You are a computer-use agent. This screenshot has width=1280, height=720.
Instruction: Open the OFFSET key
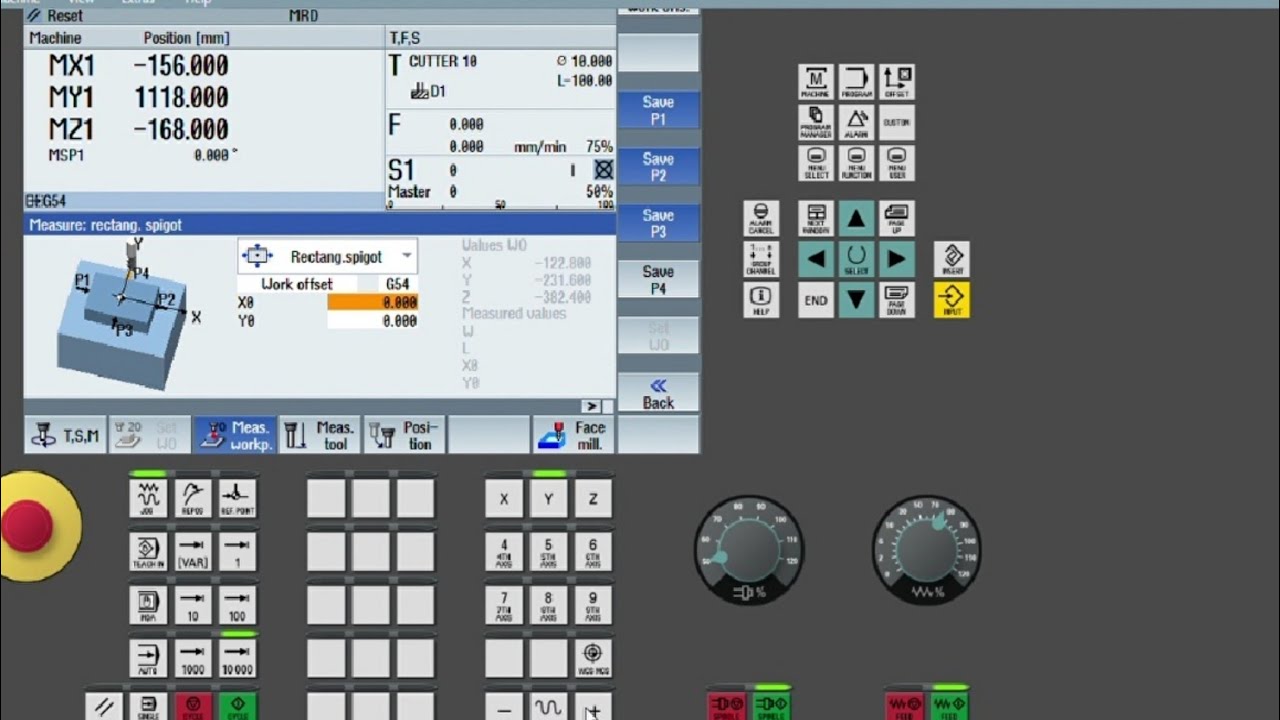(897, 82)
